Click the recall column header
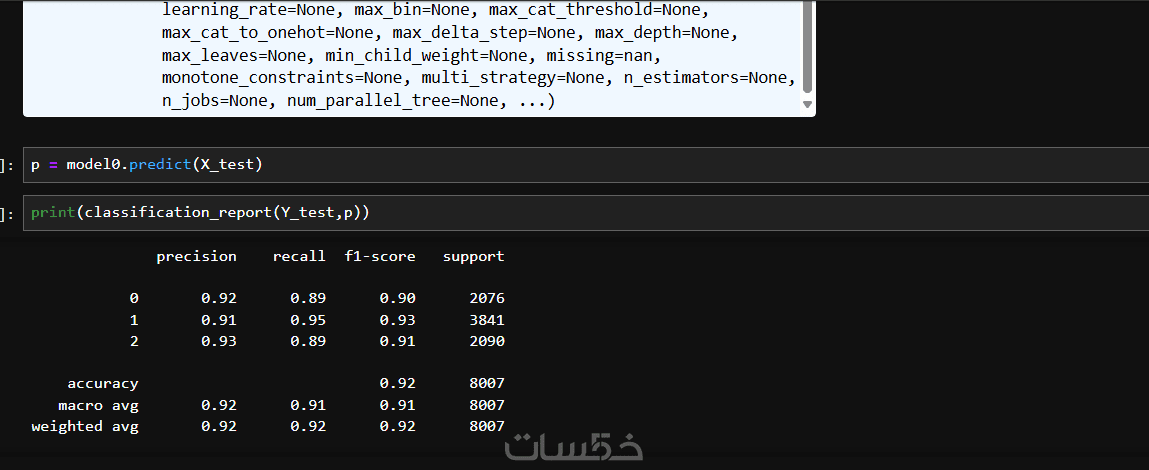 (299, 256)
